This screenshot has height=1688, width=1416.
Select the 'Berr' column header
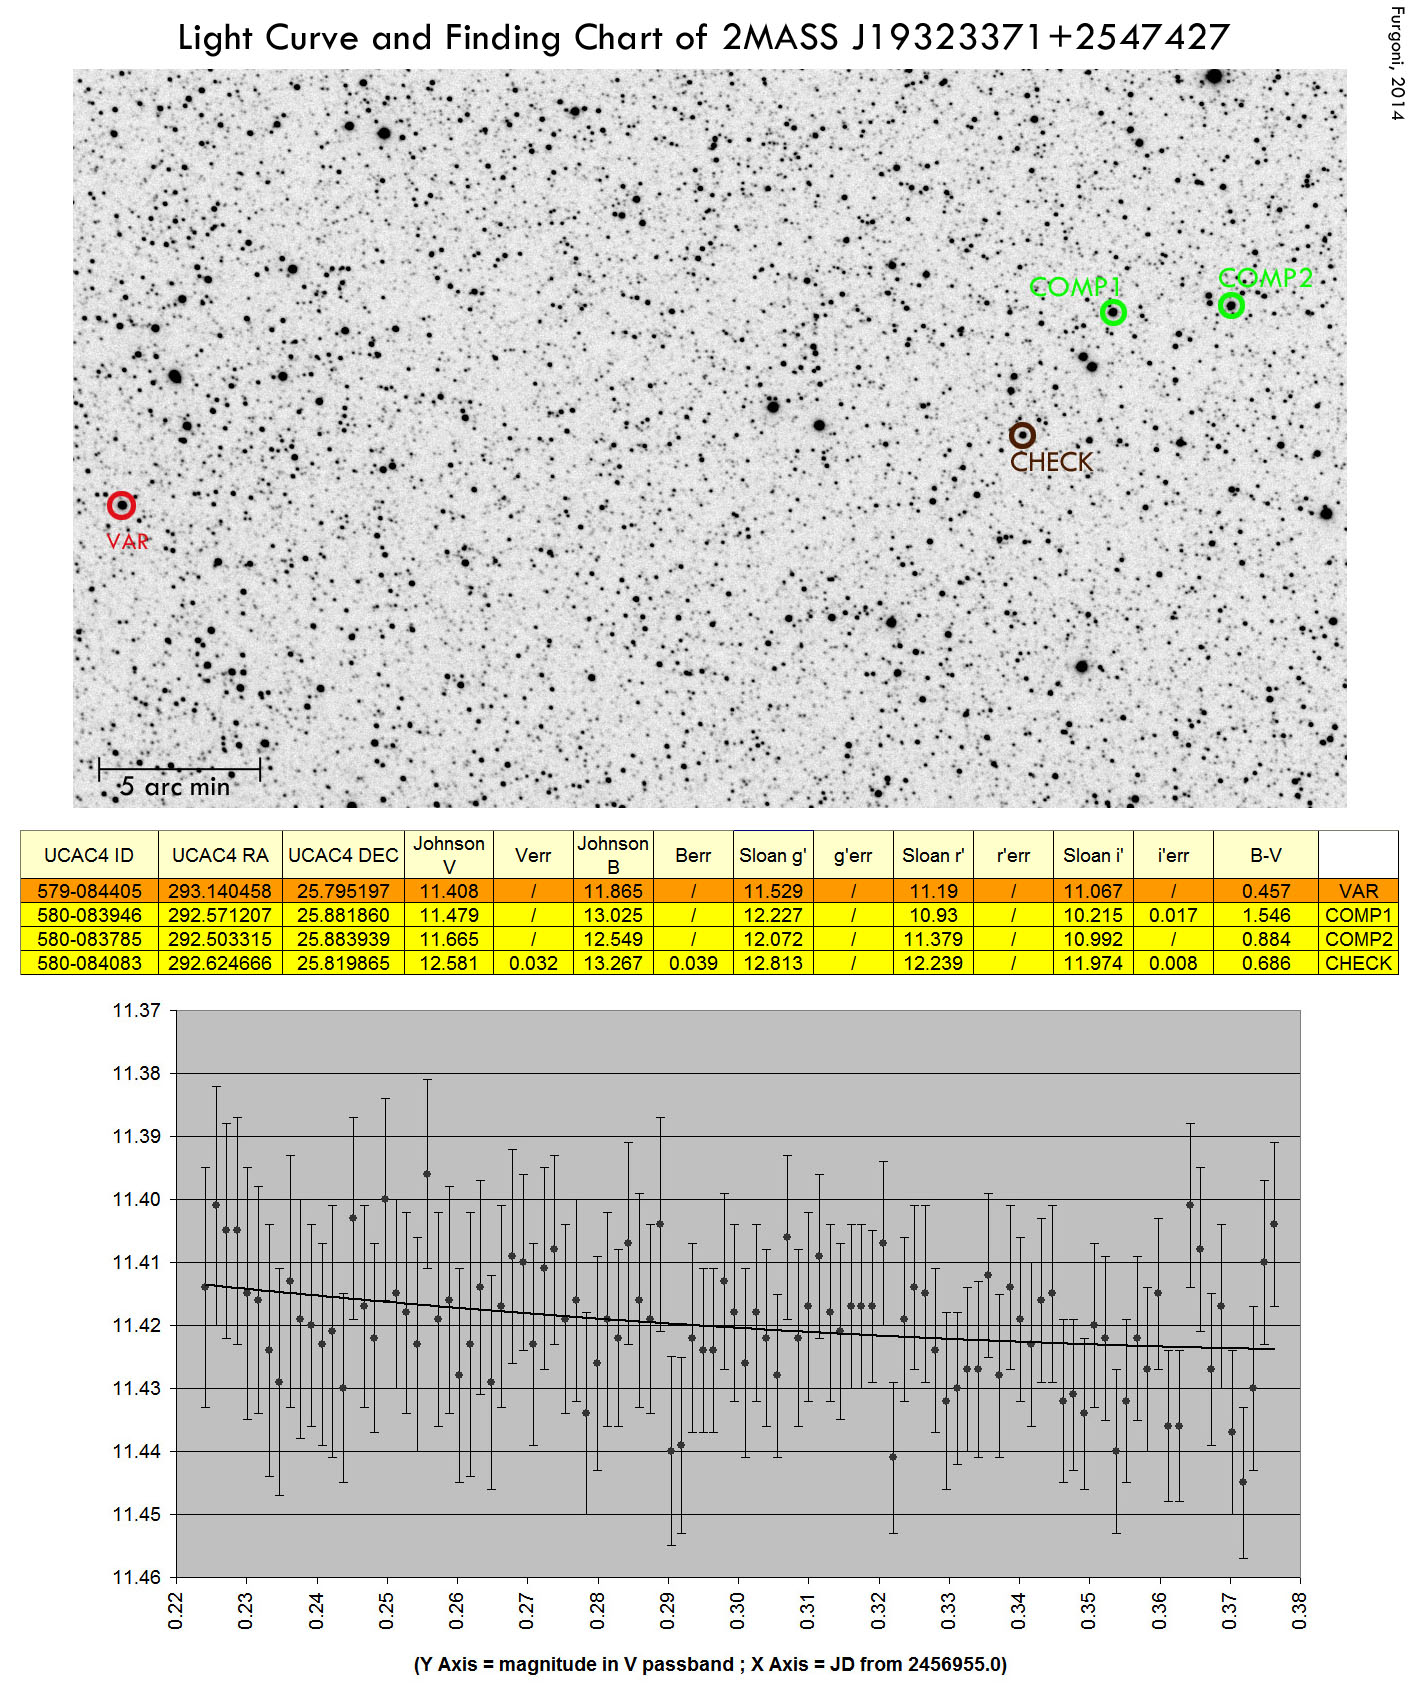[693, 855]
